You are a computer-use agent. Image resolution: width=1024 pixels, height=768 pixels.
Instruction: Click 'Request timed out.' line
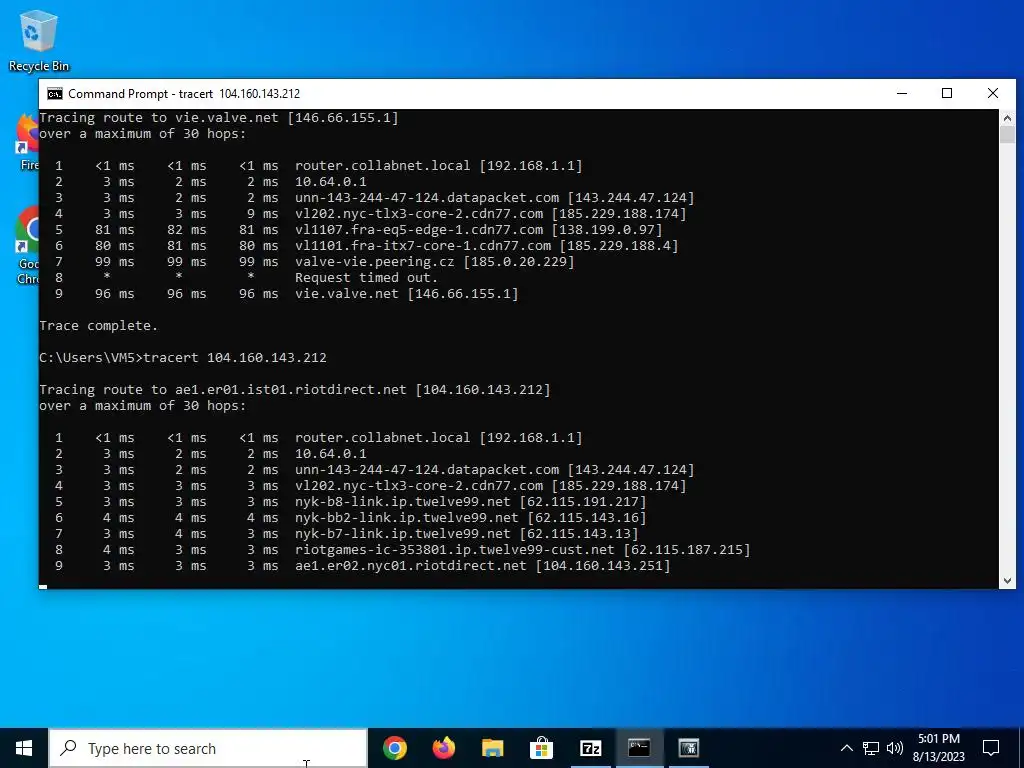366,278
